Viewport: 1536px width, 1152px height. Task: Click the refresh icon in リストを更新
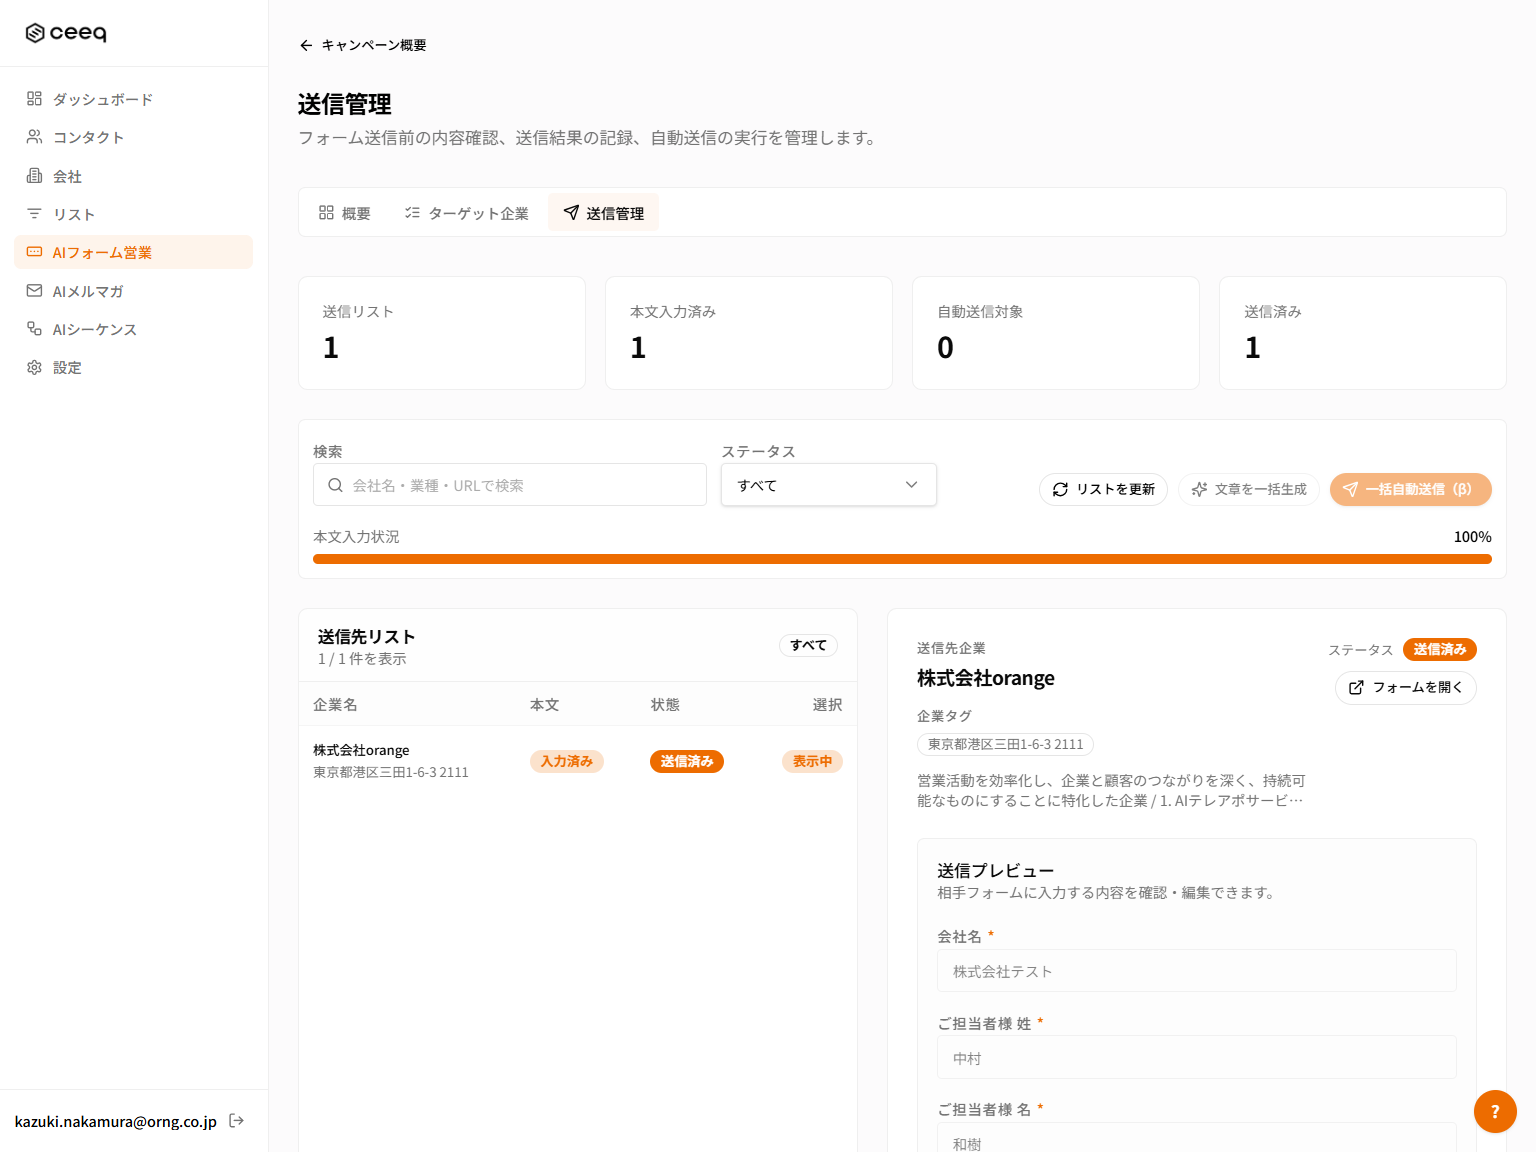tap(1060, 489)
